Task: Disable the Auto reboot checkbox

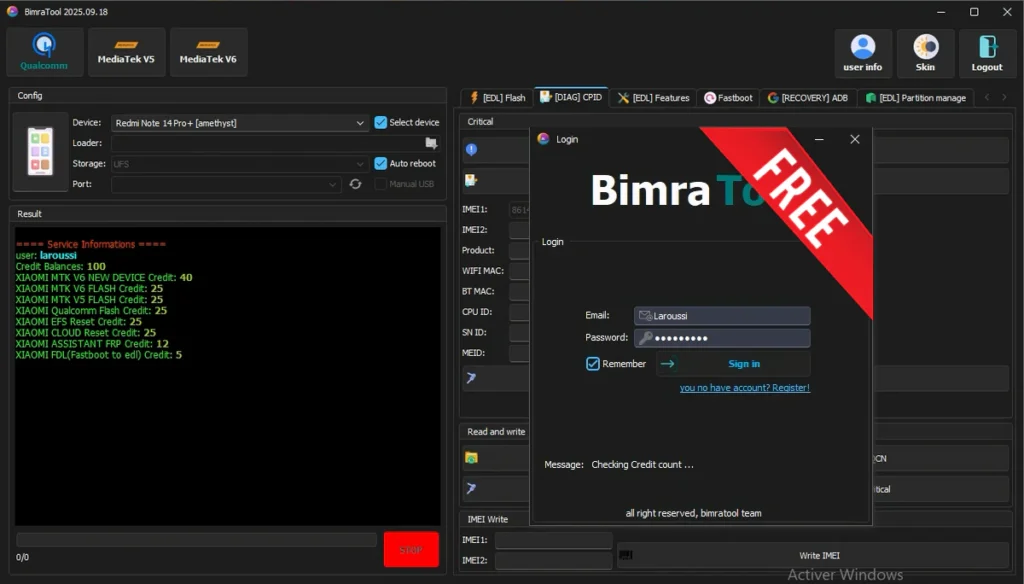Action: (381, 163)
